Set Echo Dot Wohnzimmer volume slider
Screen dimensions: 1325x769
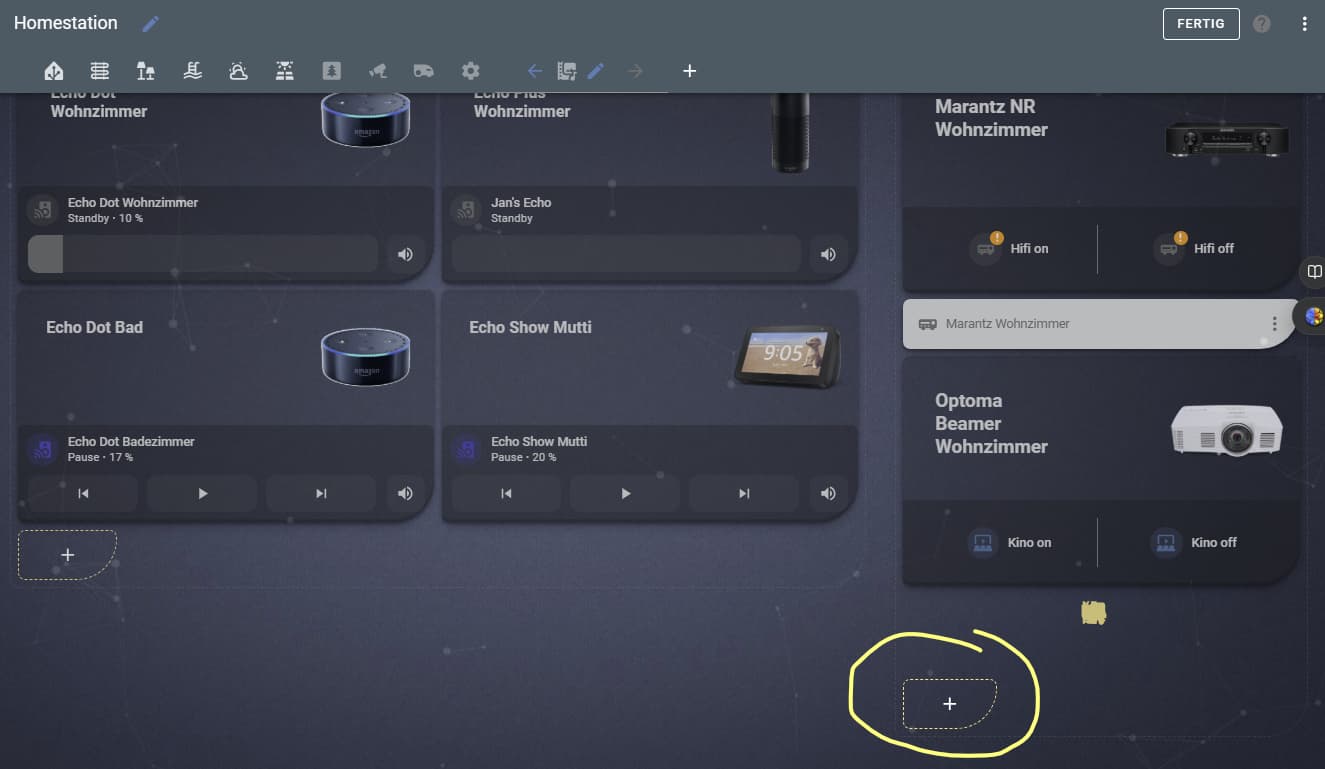point(203,254)
